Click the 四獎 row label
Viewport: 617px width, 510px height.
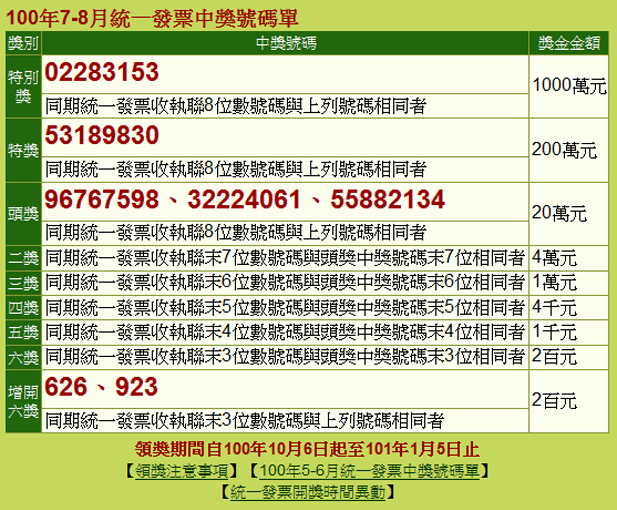click(x=23, y=308)
